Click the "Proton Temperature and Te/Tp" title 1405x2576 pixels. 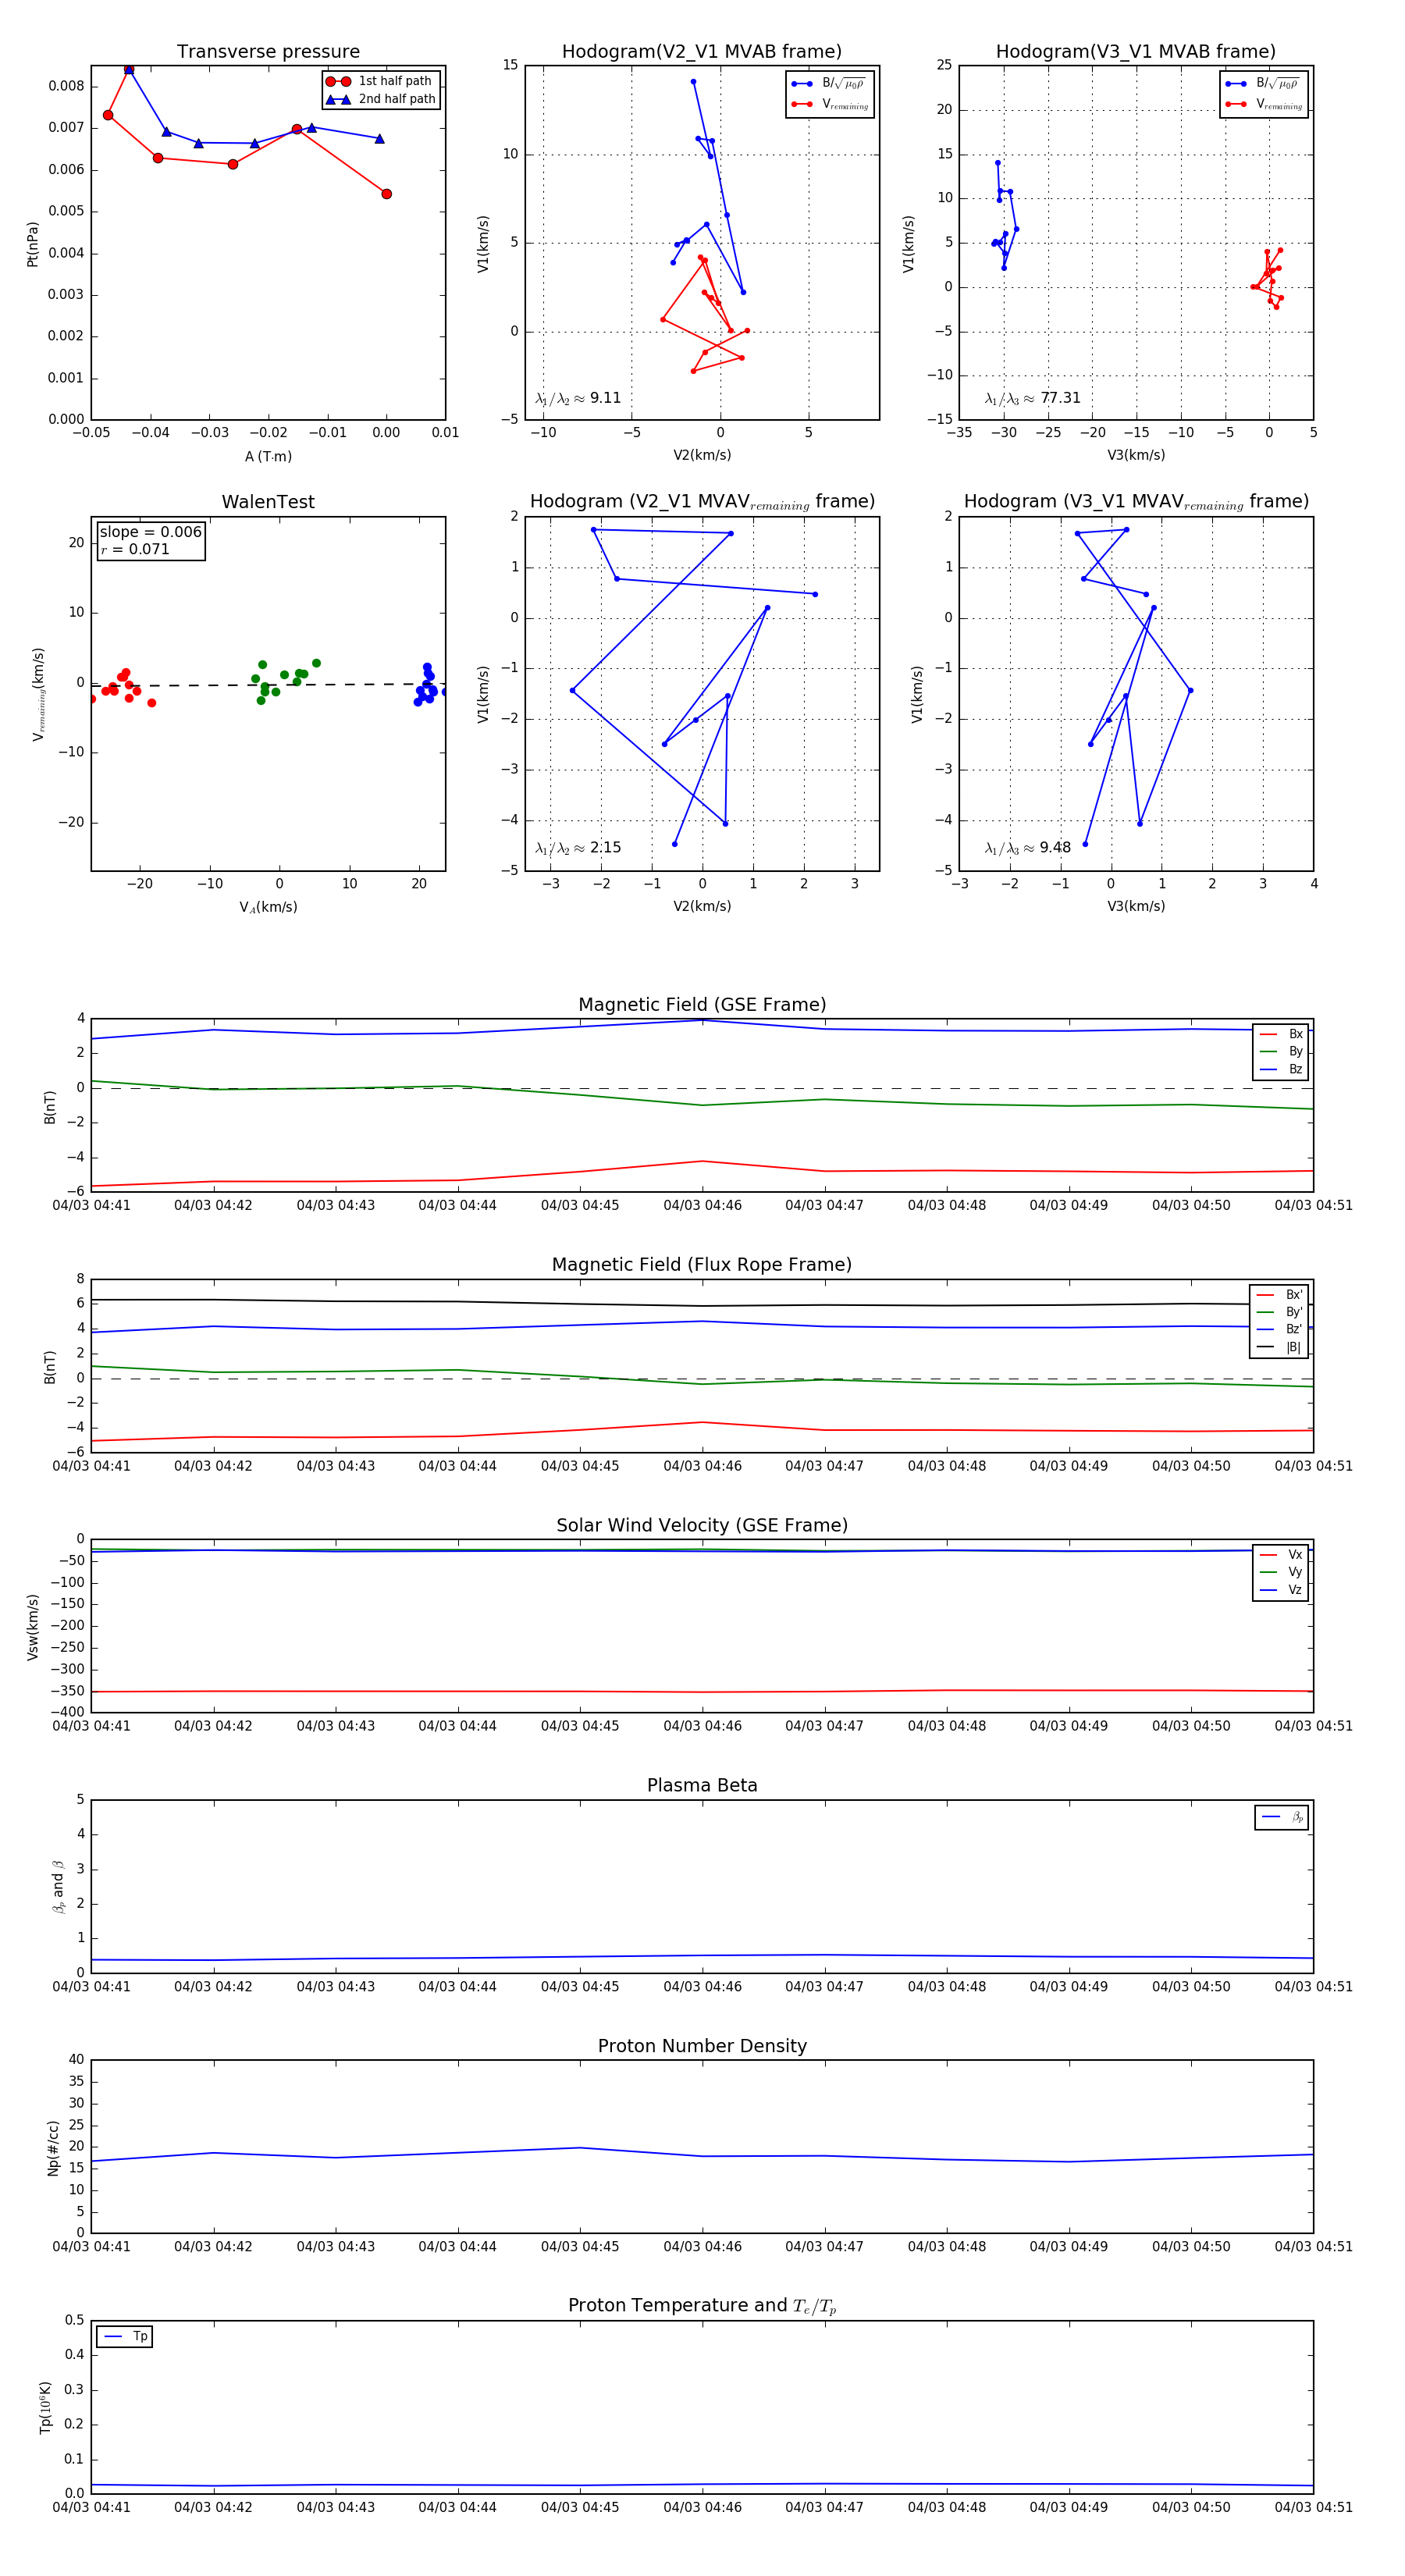coord(702,2306)
